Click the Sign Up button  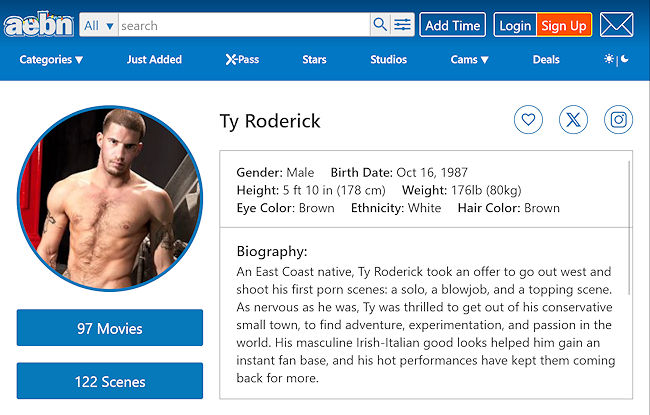pos(564,25)
